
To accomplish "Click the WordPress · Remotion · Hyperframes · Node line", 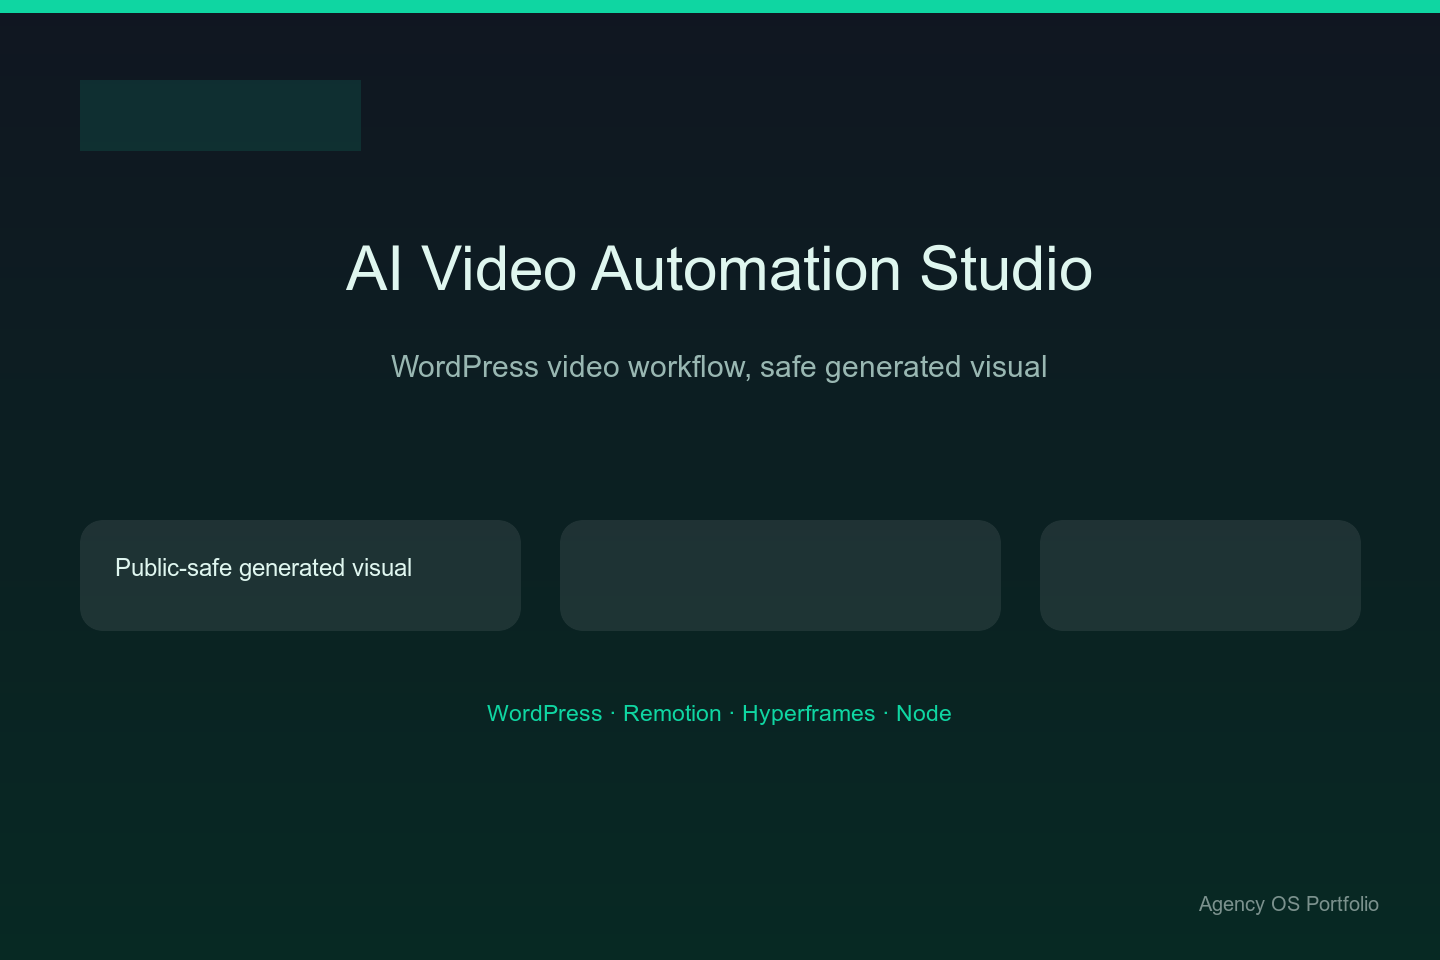I will tap(719, 713).
